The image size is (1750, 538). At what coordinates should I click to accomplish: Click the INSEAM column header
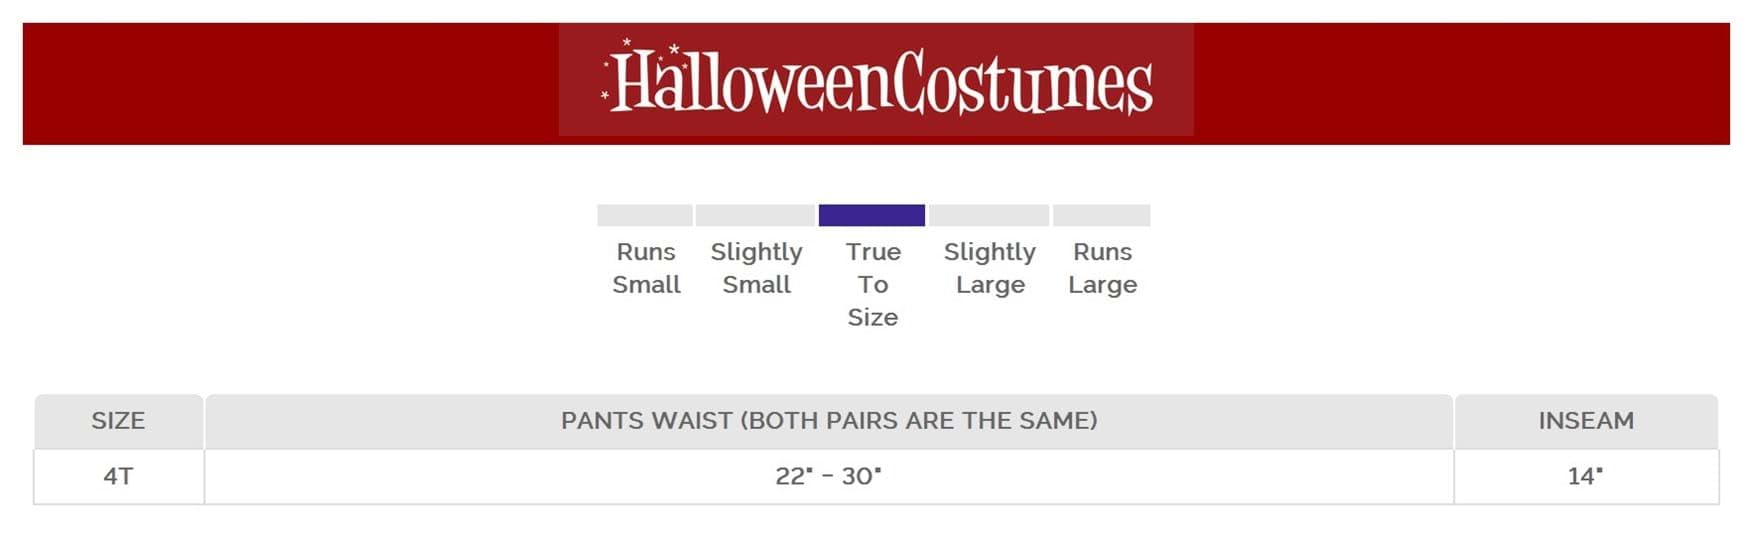point(1586,421)
